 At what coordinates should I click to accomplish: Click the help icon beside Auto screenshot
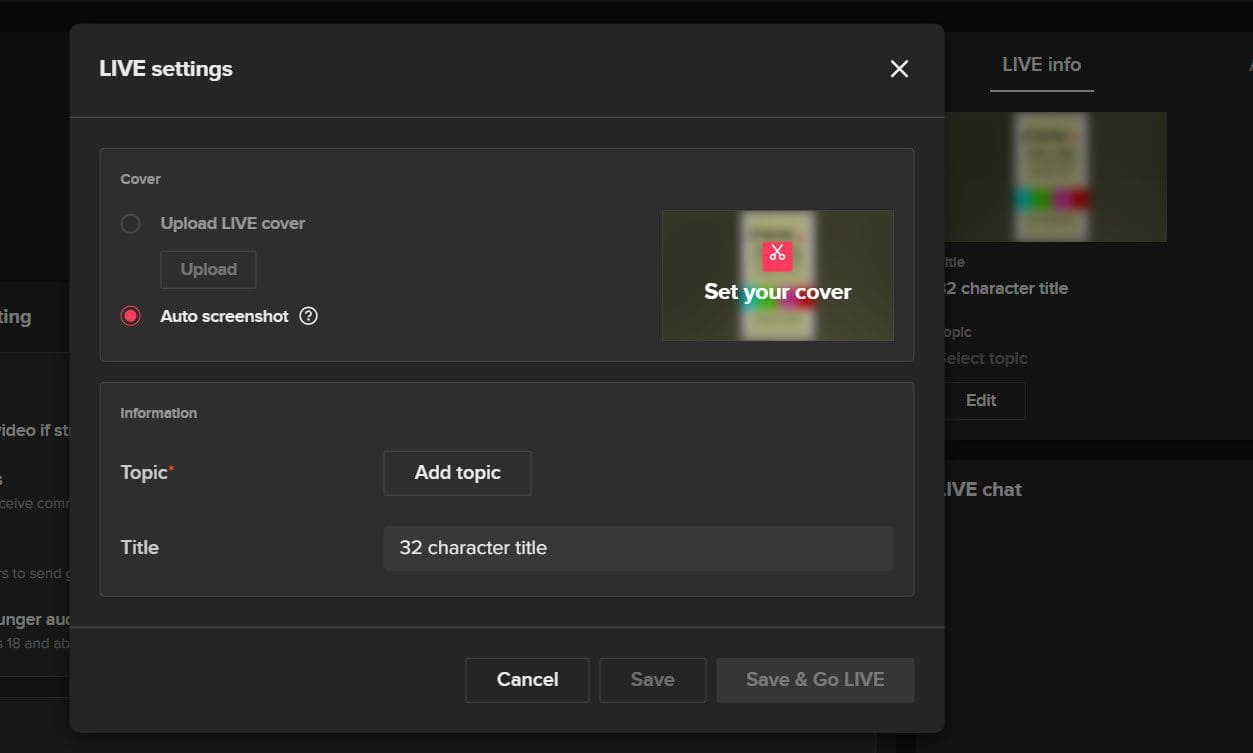click(x=309, y=316)
